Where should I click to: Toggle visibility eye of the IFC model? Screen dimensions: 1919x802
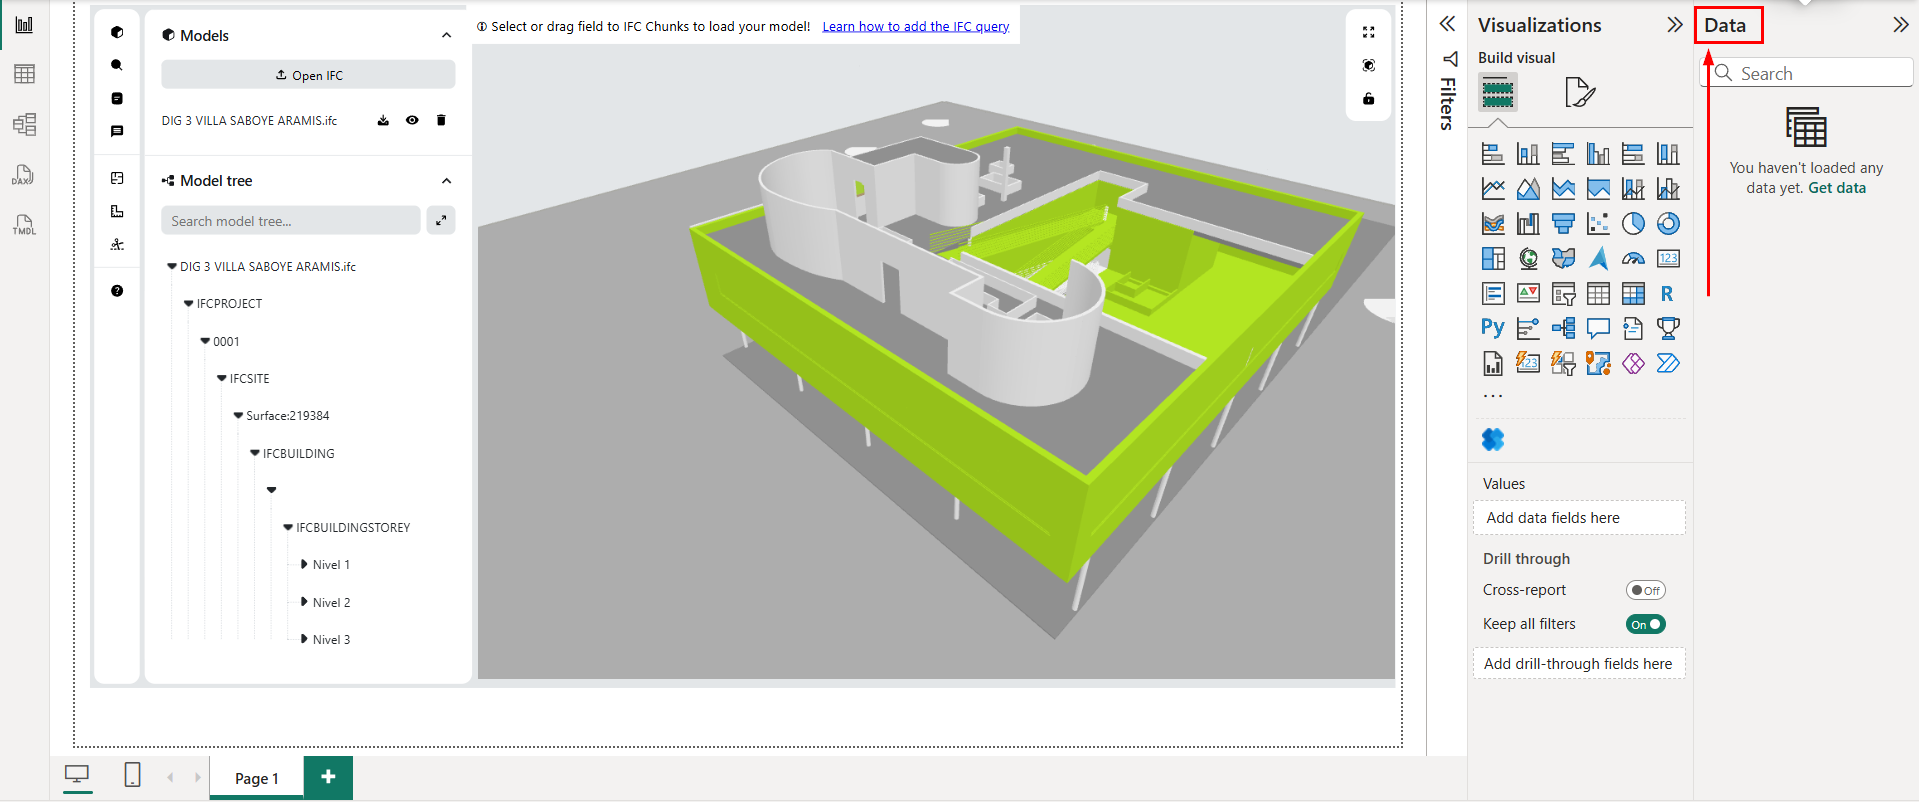(x=412, y=121)
